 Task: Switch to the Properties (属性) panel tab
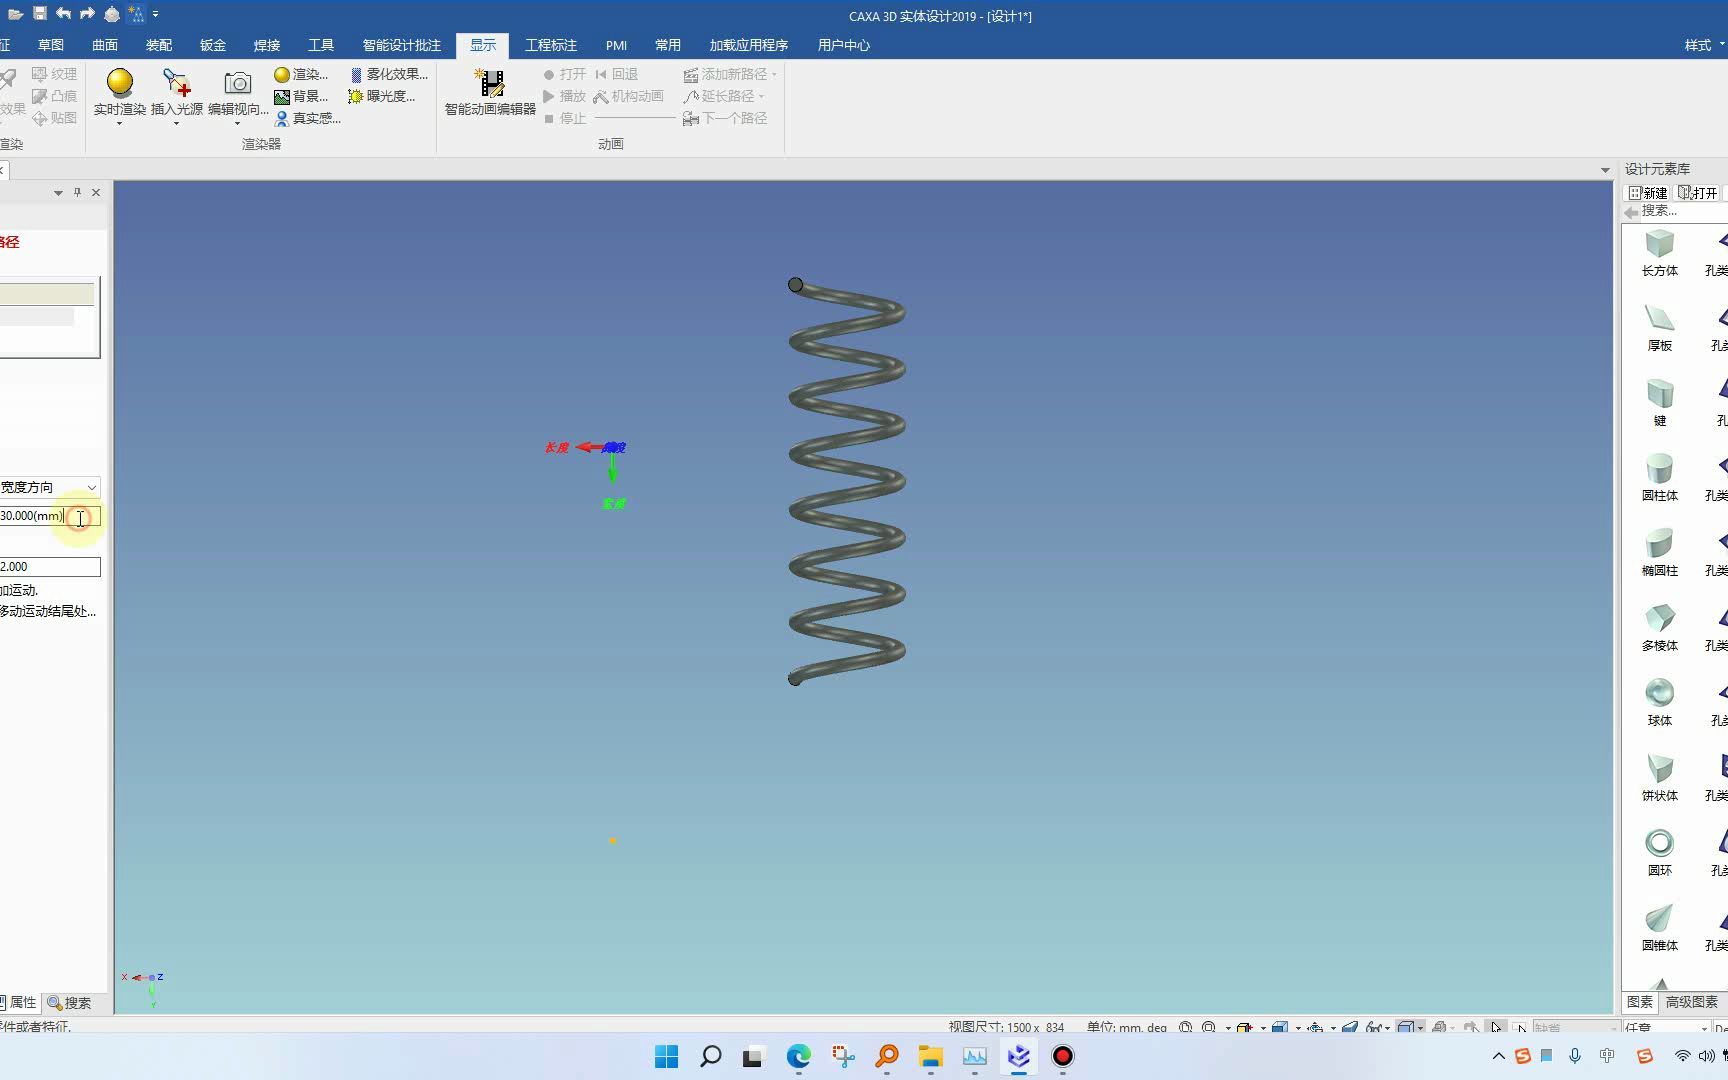pyautogui.click(x=19, y=1002)
